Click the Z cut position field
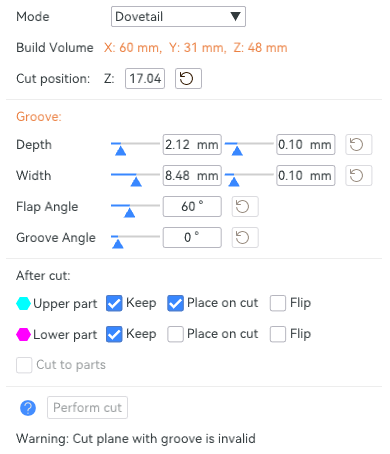This screenshot has width=390, height=454. (145, 79)
